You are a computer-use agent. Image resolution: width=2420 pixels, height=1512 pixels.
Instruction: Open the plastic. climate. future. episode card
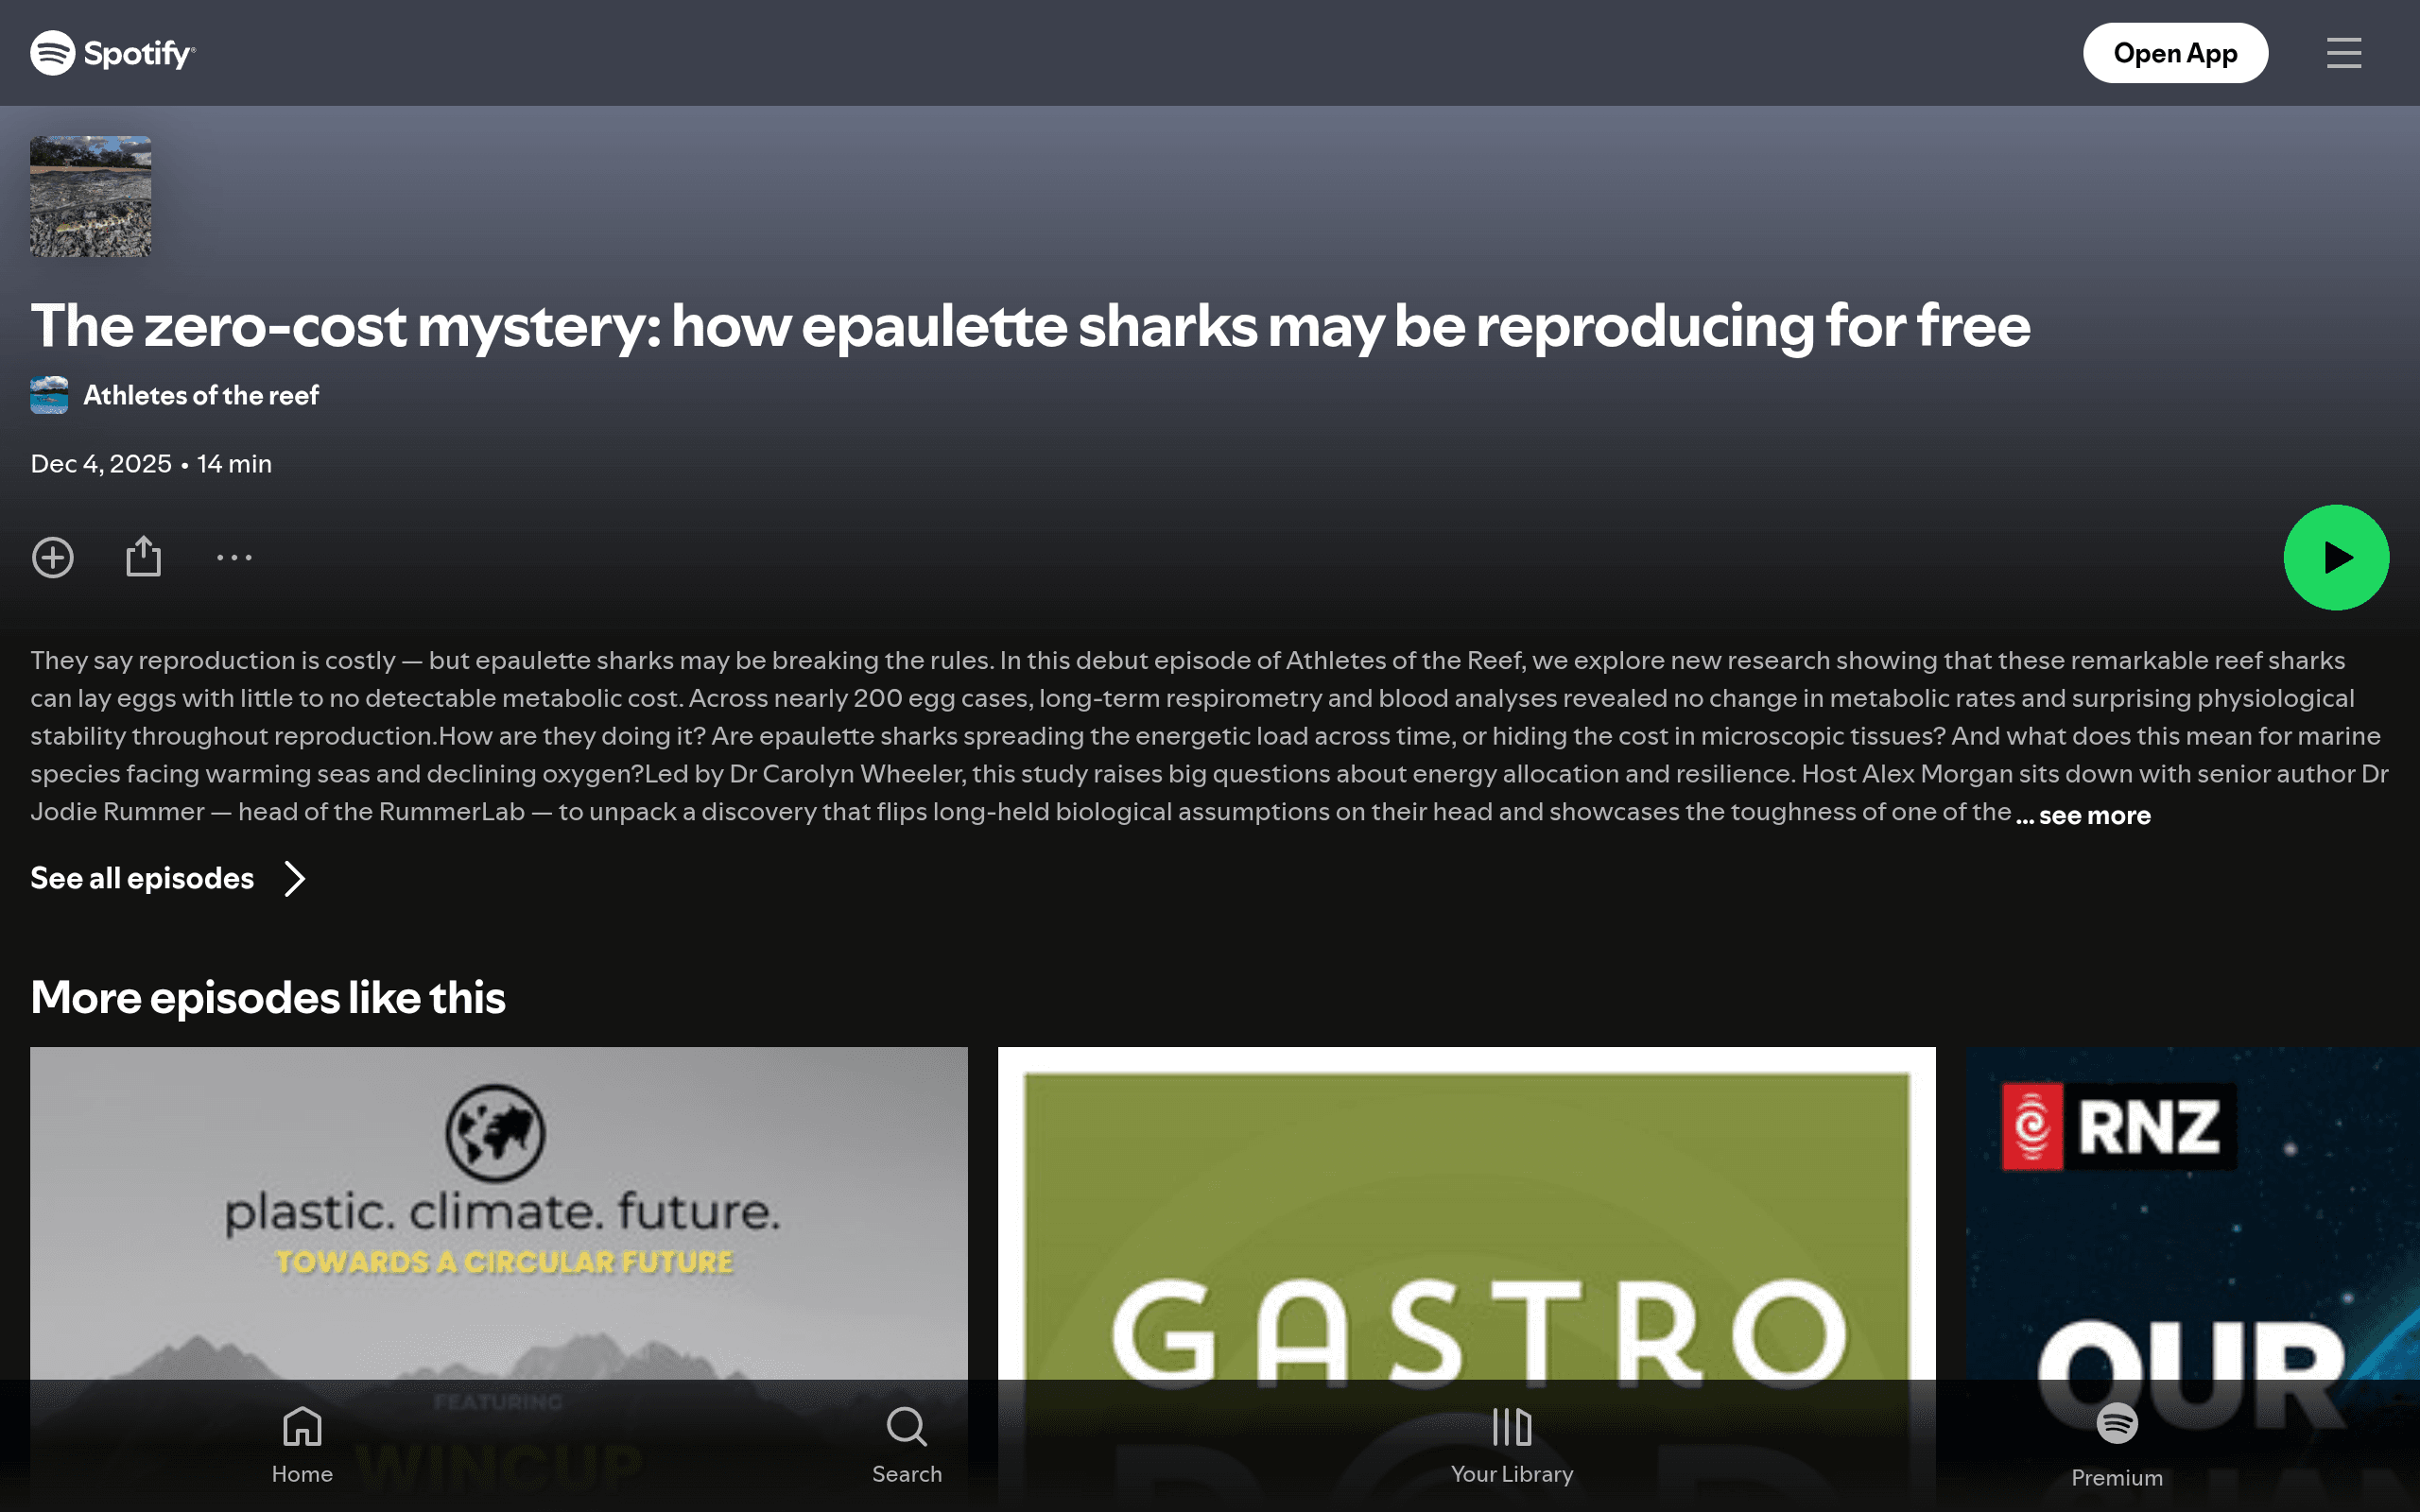coord(499,1279)
